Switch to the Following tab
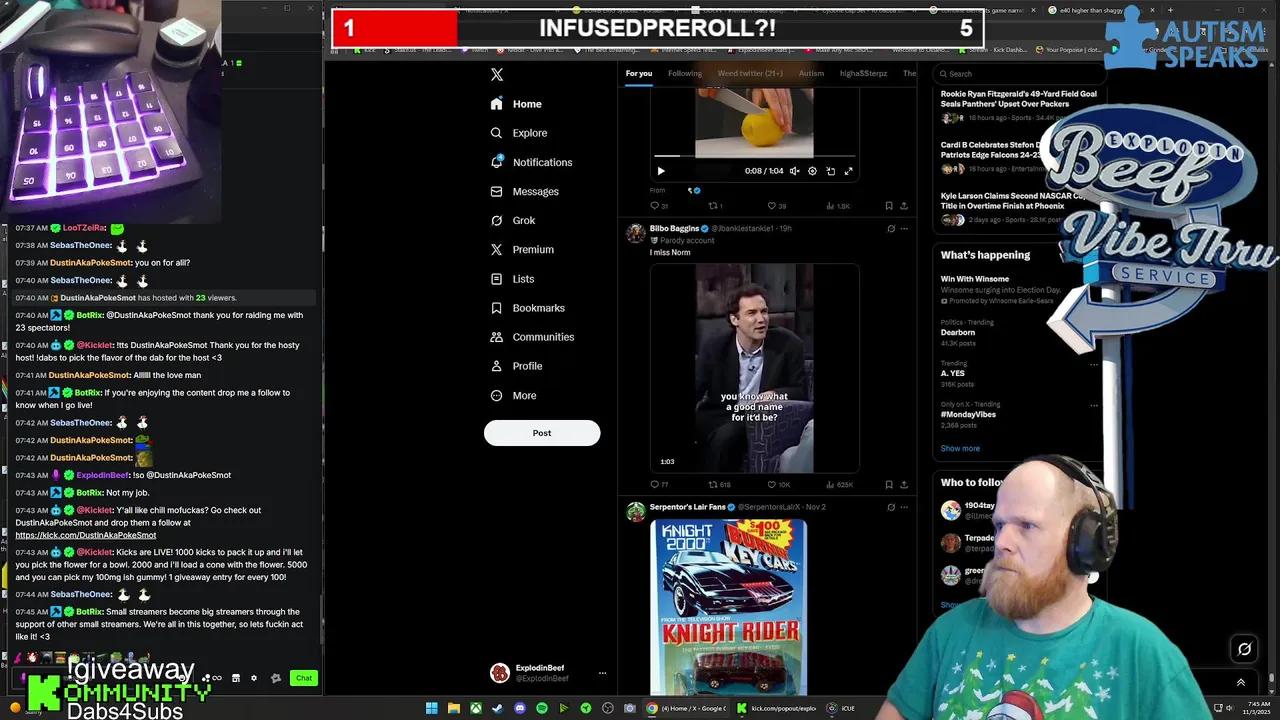This screenshot has width=1280, height=720. click(x=685, y=73)
